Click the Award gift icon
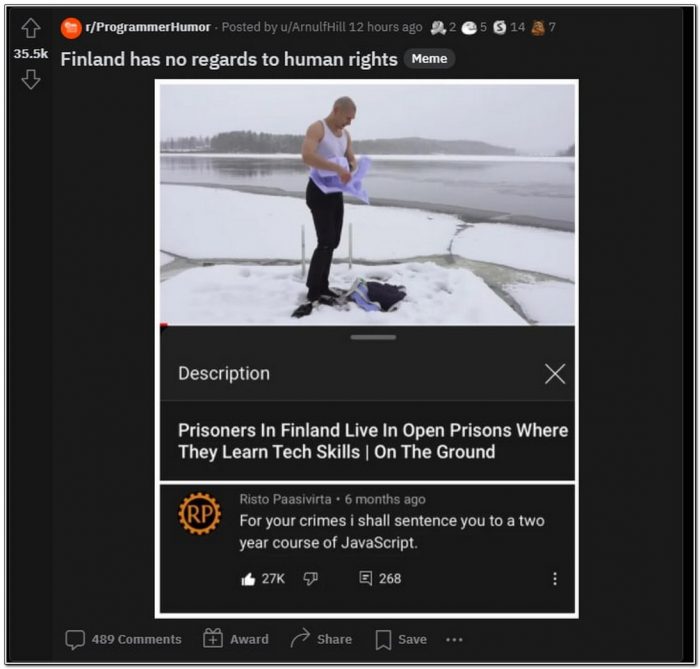This screenshot has width=700, height=669. 213,638
